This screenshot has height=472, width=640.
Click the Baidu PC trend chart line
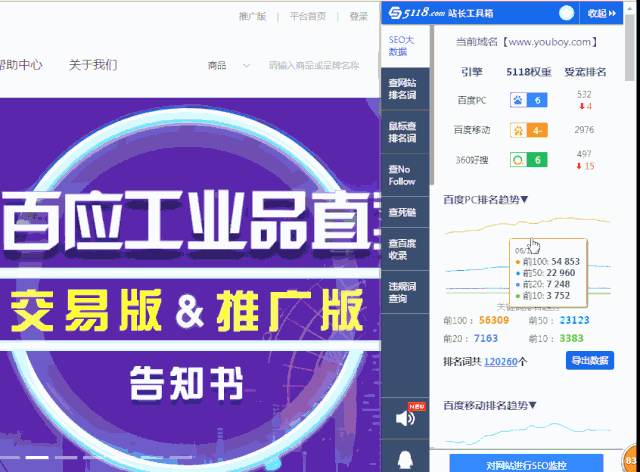528,225
